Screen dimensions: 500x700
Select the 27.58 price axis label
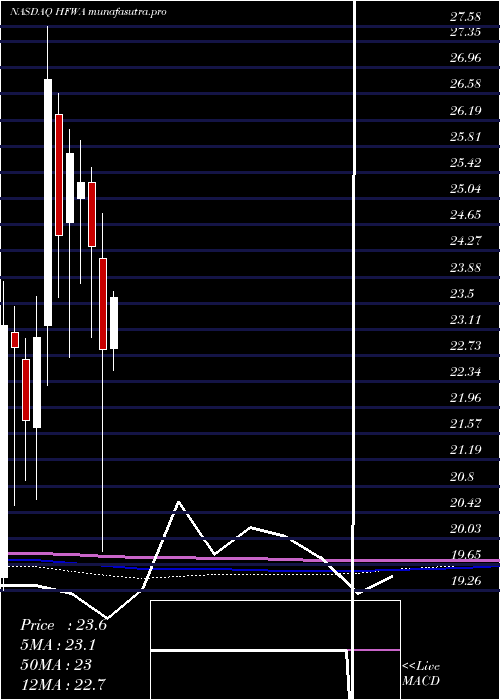[x=465, y=17]
